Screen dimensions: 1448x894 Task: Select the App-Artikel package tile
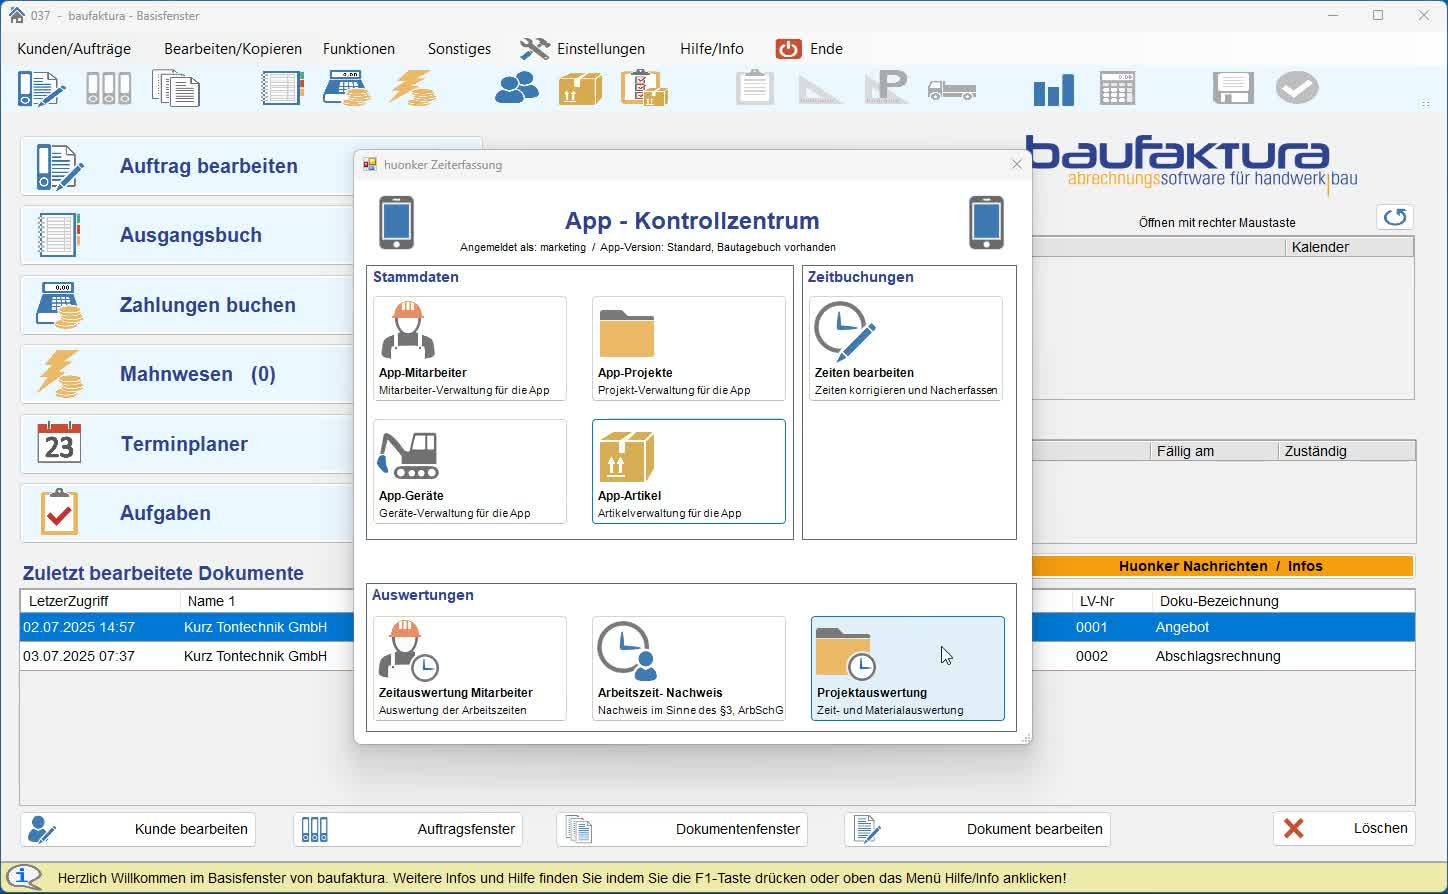[688, 472]
